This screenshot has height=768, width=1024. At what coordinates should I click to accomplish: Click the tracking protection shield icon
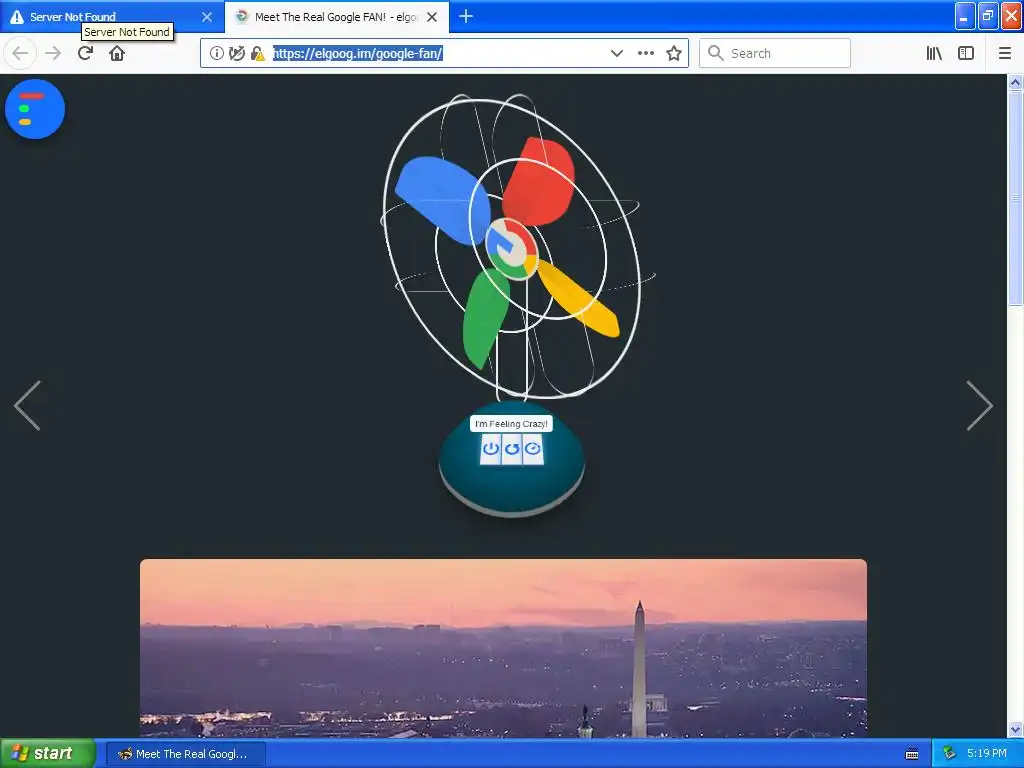coord(237,53)
